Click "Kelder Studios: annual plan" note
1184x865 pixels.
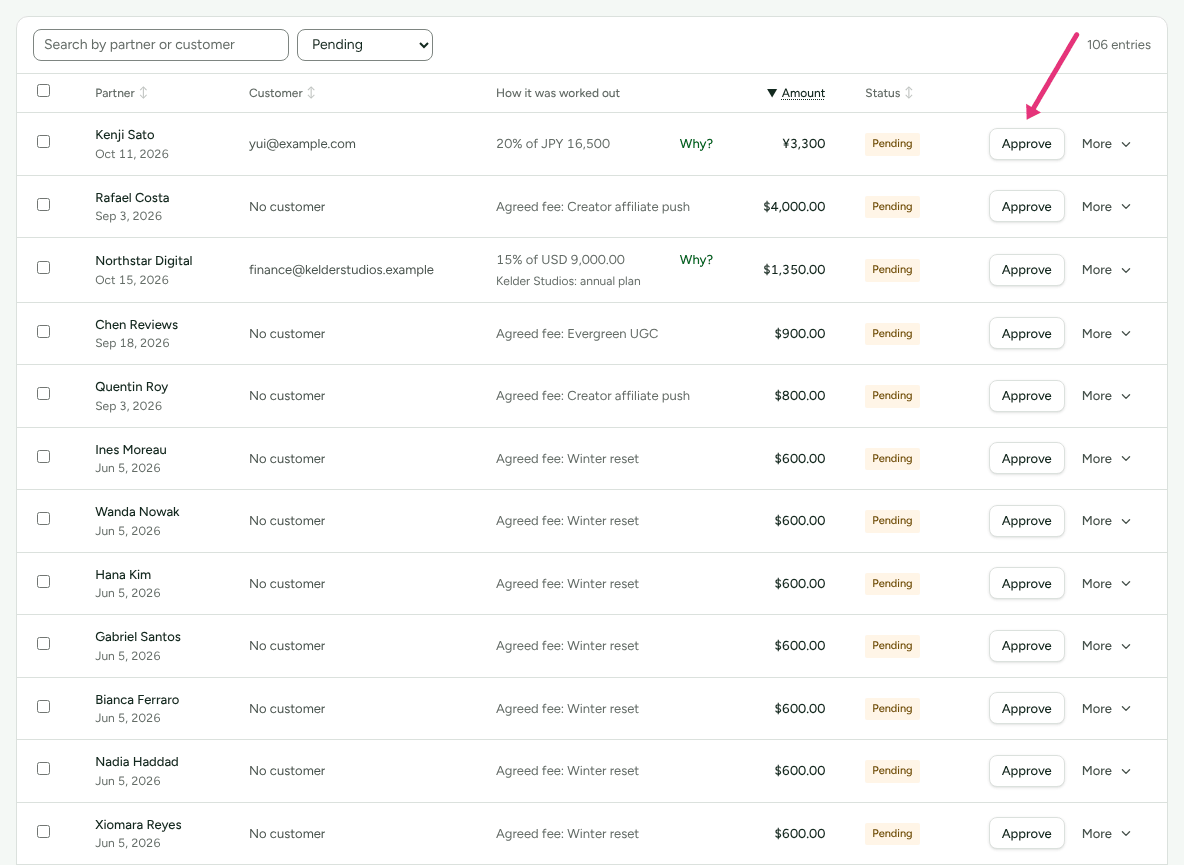(x=568, y=281)
